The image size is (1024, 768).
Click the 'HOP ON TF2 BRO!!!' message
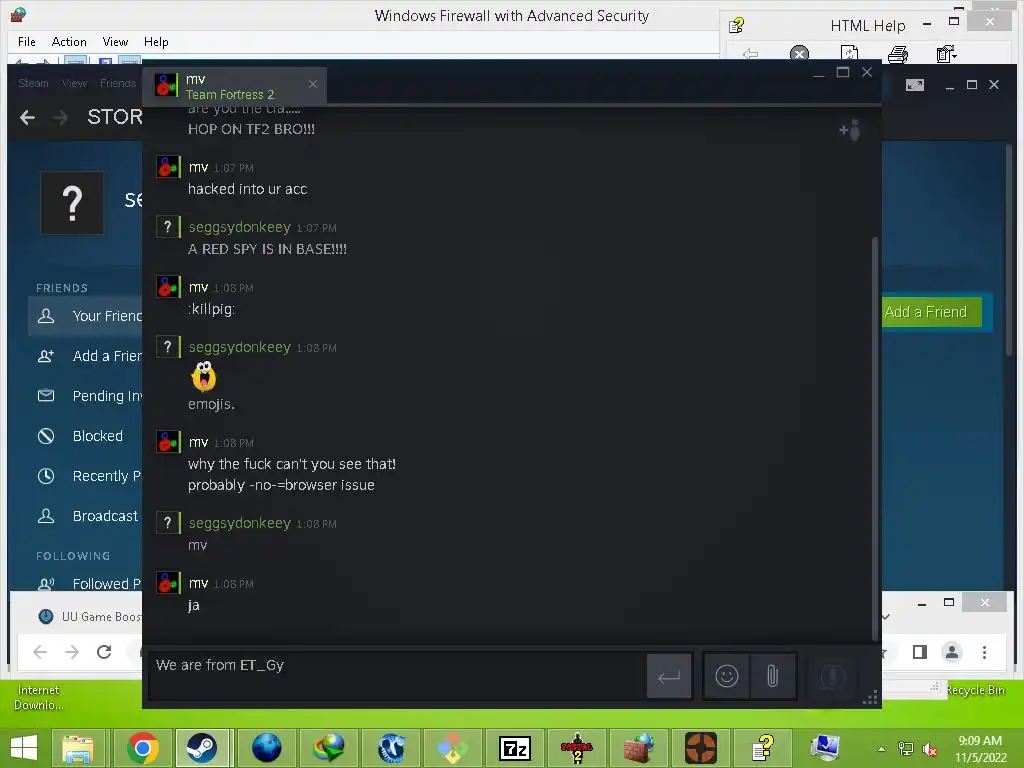(251, 129)
